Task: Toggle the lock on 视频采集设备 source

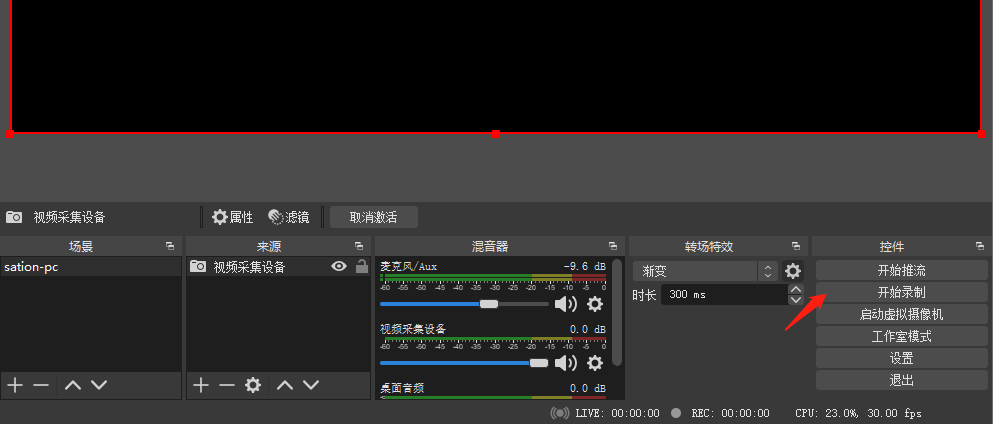Action: click(362, 266)
